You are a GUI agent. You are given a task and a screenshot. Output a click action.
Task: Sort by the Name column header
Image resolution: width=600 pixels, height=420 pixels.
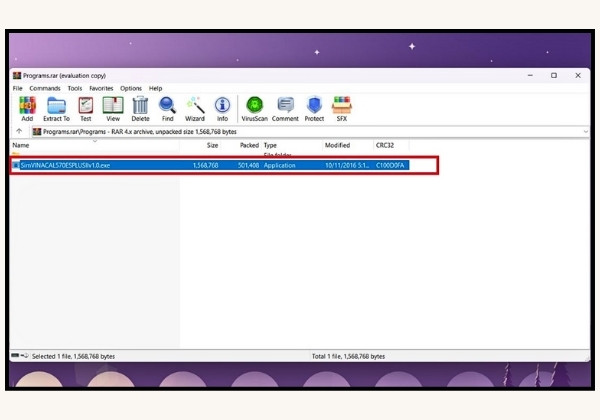(95, 145)
